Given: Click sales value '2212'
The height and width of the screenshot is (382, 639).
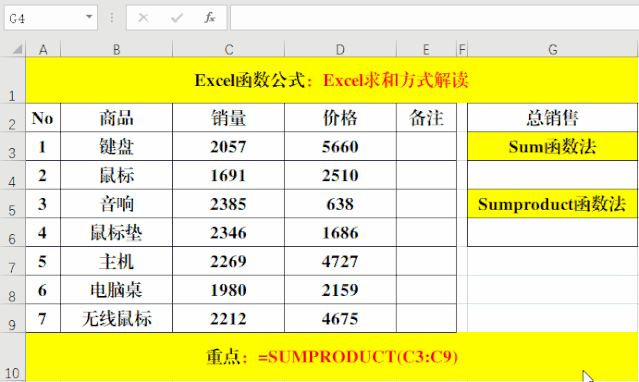Looking at the screenshot, I should (229, 318).
